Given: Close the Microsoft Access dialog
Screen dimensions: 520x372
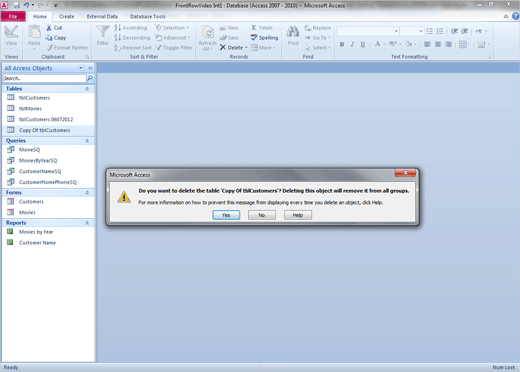Looking at the screenshot, I should pyautogui.click(x=405, y=173).
